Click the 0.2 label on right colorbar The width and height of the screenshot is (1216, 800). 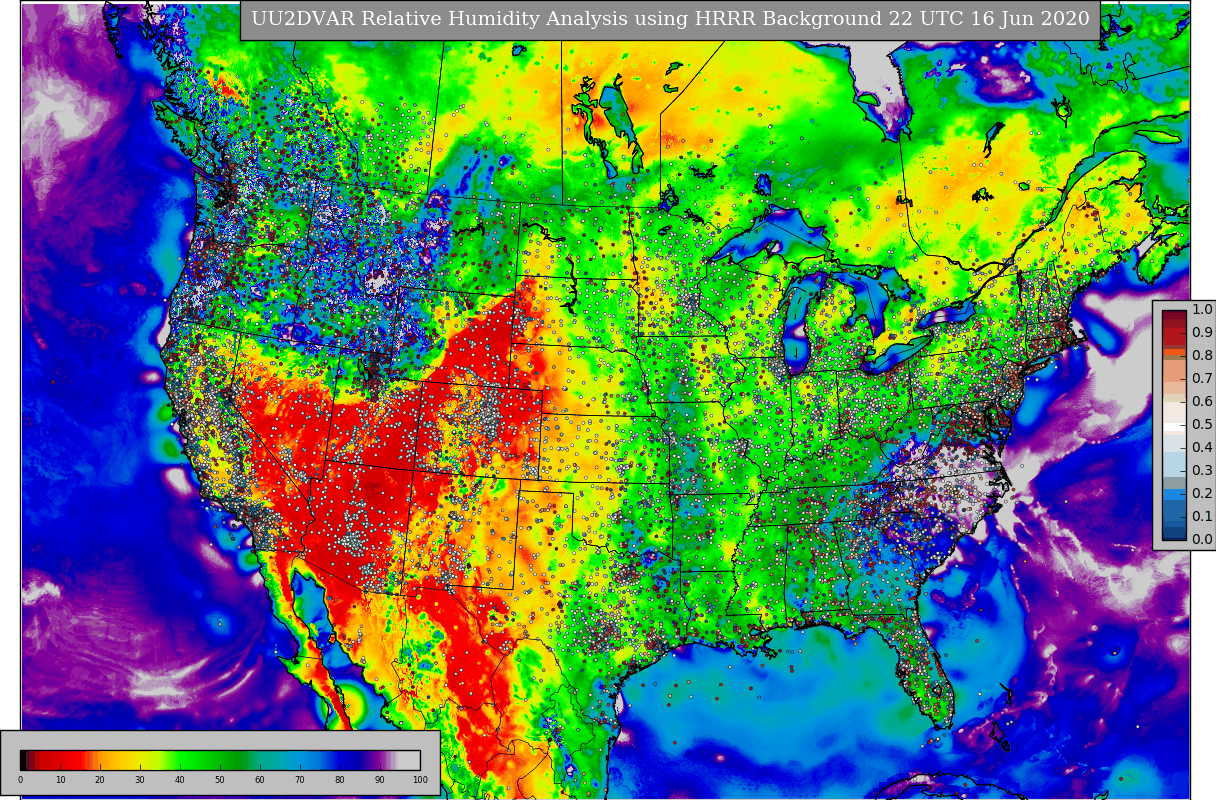click(x=1202, y=494)
